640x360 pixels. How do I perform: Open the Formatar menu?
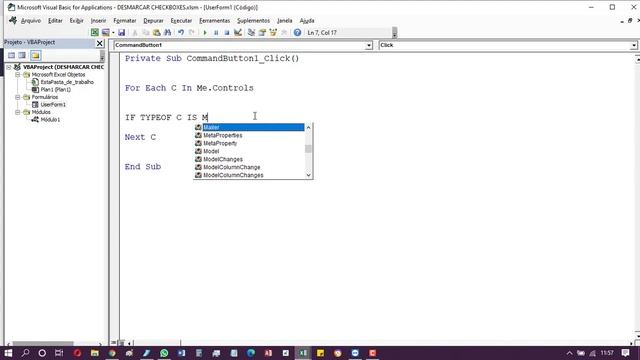pos(124,21)
